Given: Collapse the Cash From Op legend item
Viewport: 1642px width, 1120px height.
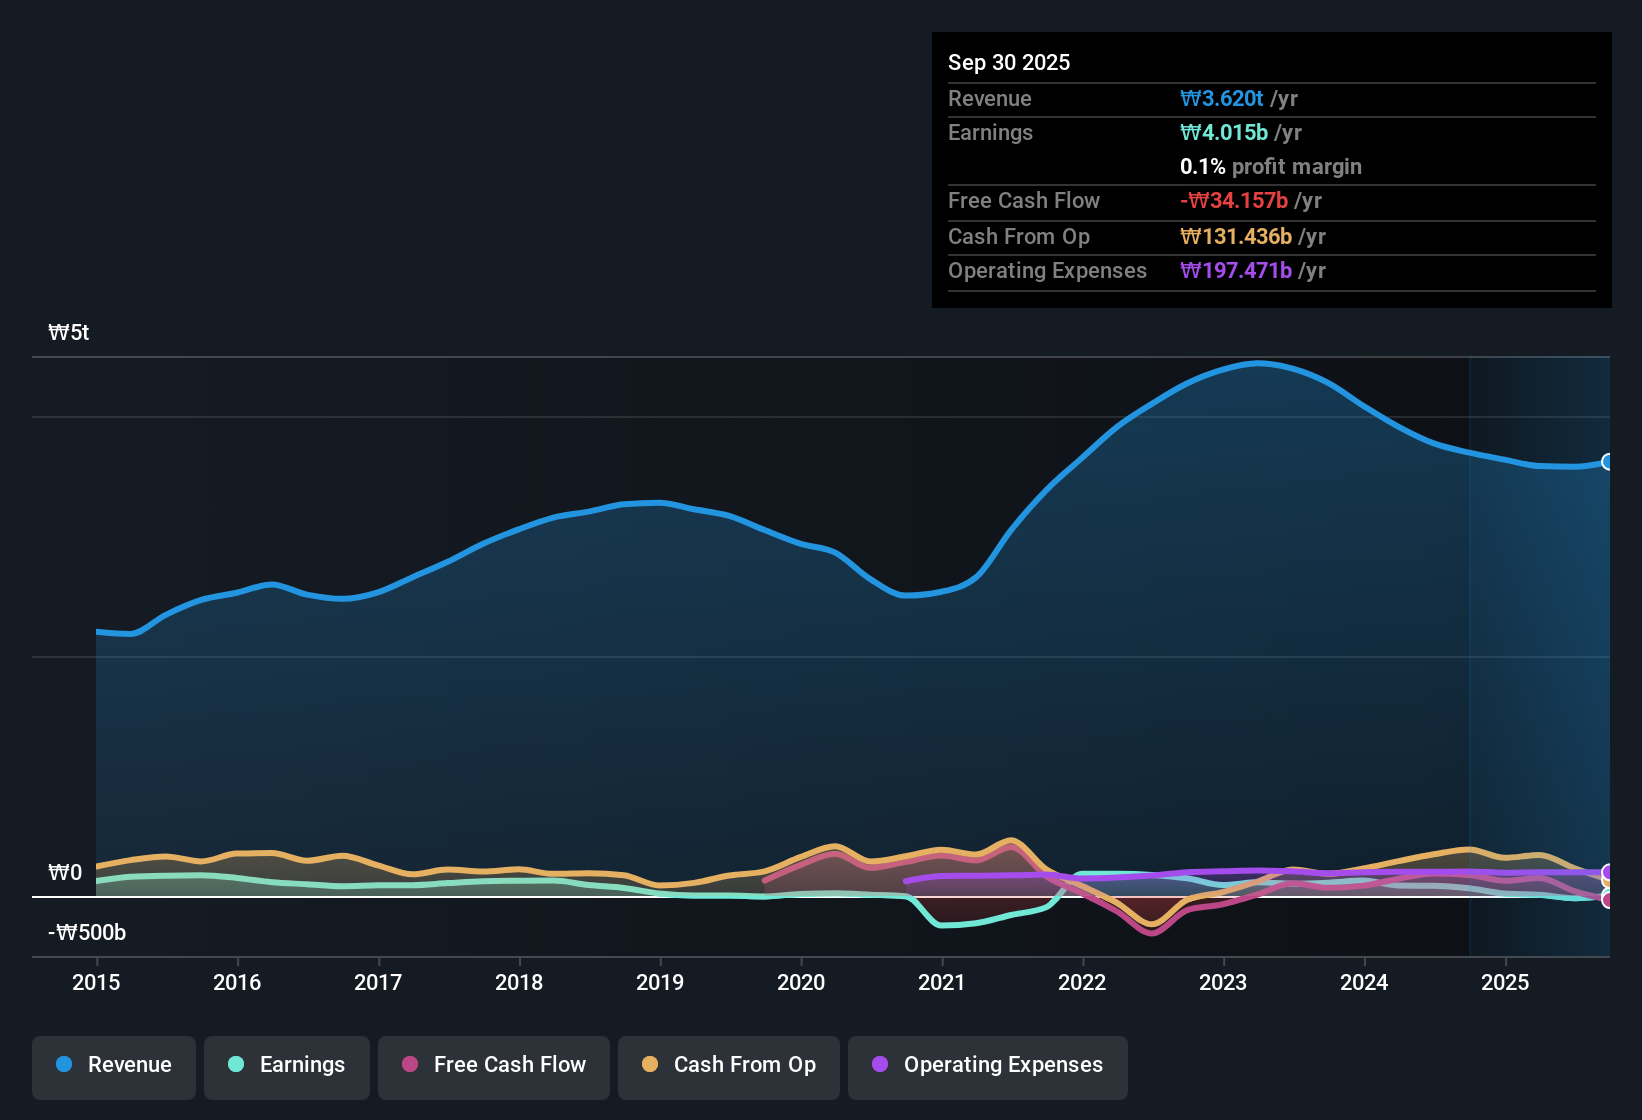Looking at the screenshot, I should pos(728,1066).
